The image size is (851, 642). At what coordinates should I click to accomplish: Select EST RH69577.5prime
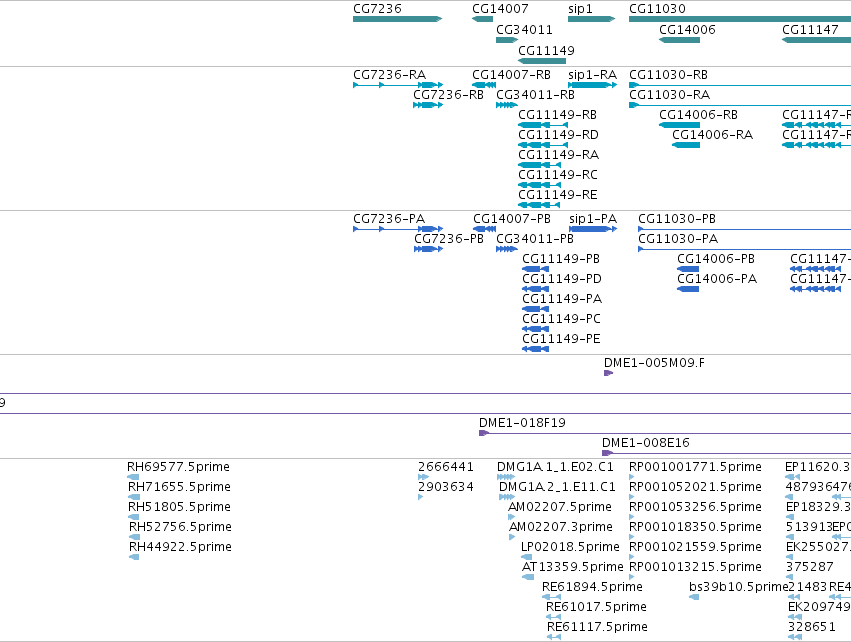133,477
